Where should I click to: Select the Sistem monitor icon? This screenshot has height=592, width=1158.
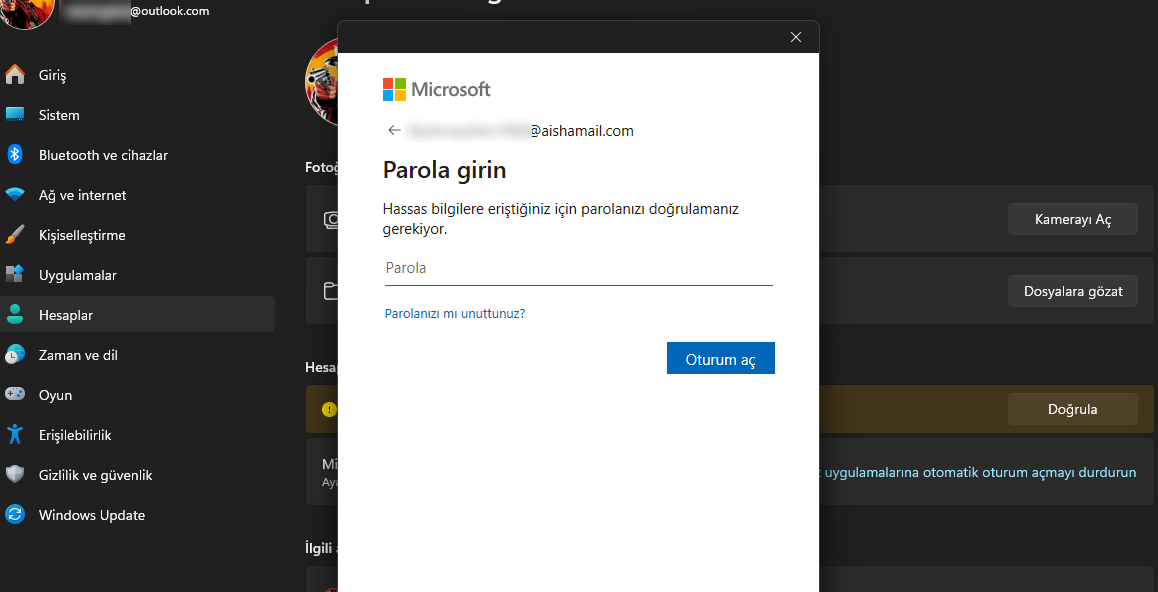click(x=15, y=114)
